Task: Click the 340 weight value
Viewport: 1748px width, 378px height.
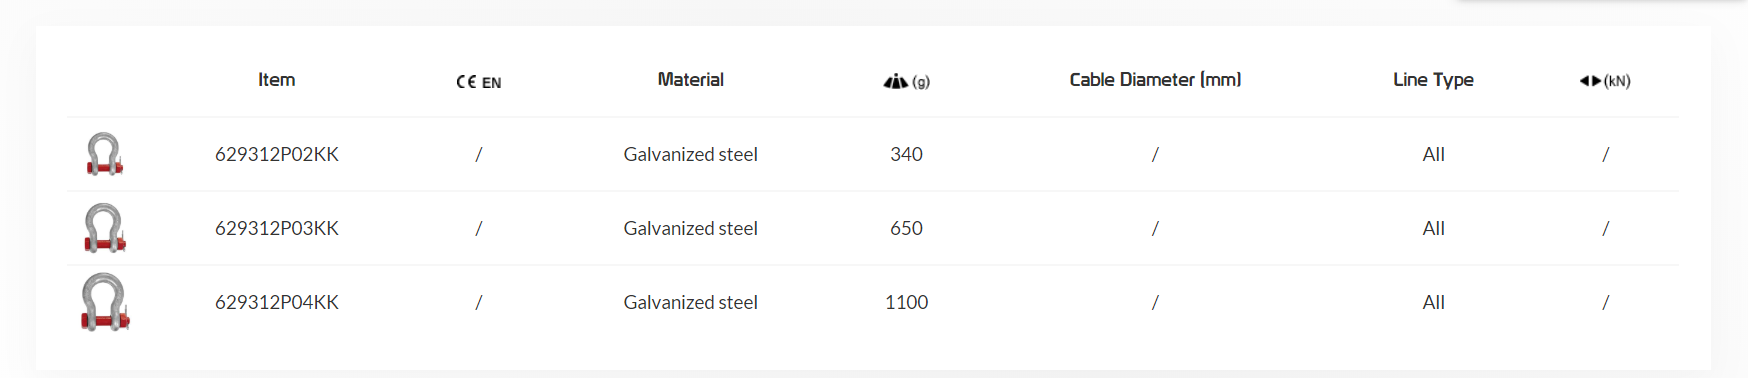Action: click(x=906, y=154)
